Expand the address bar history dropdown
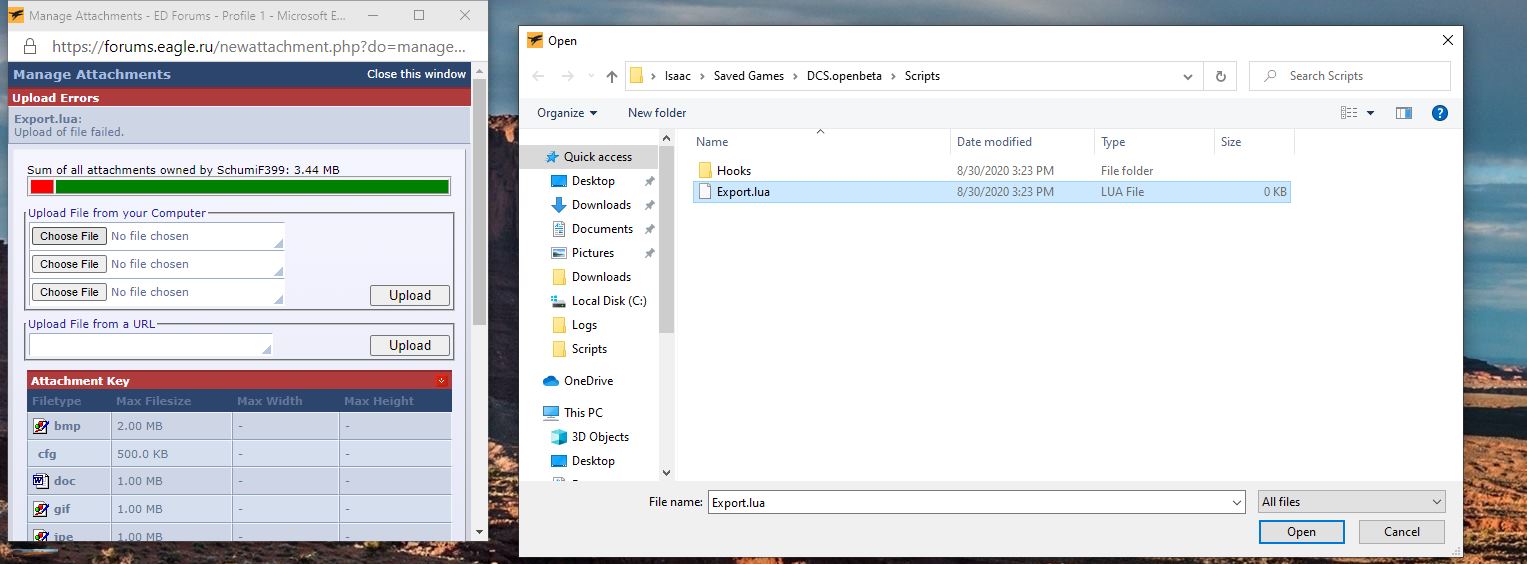This screenshot has width=1527, height=564. click(x=1188, y=76)
